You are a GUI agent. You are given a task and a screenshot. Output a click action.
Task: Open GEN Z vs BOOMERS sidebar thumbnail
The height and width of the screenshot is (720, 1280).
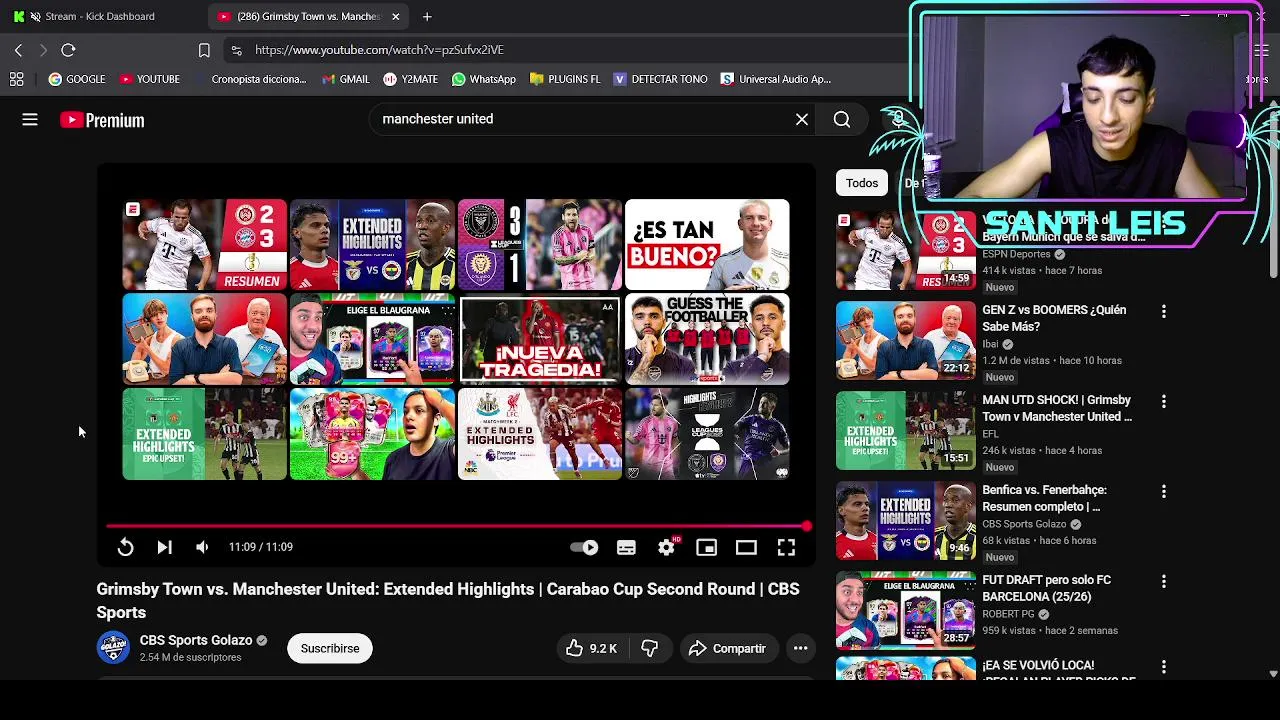pyautogui.click(x=905, y=341)
